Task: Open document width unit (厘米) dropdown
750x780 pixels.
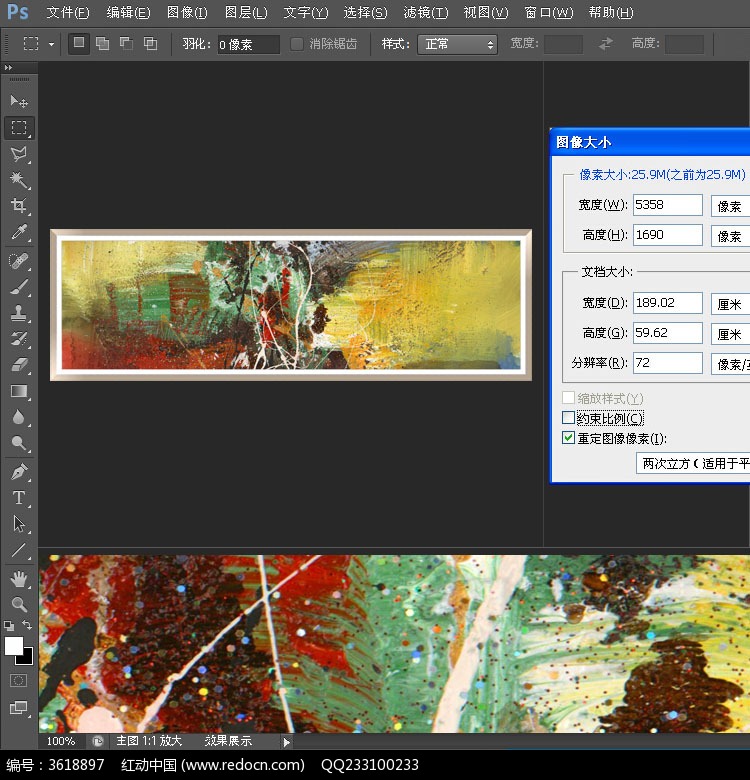Action: point(730,303)
